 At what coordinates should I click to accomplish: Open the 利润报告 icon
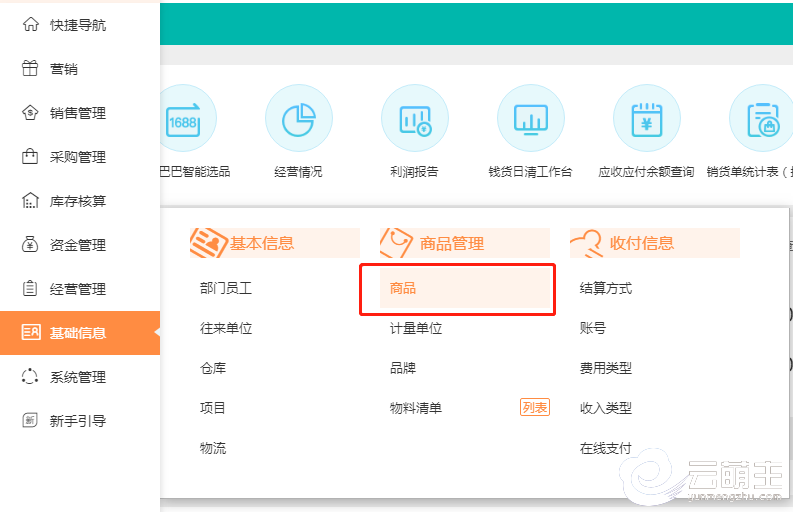pyautogui.click(x=413, y=119)
